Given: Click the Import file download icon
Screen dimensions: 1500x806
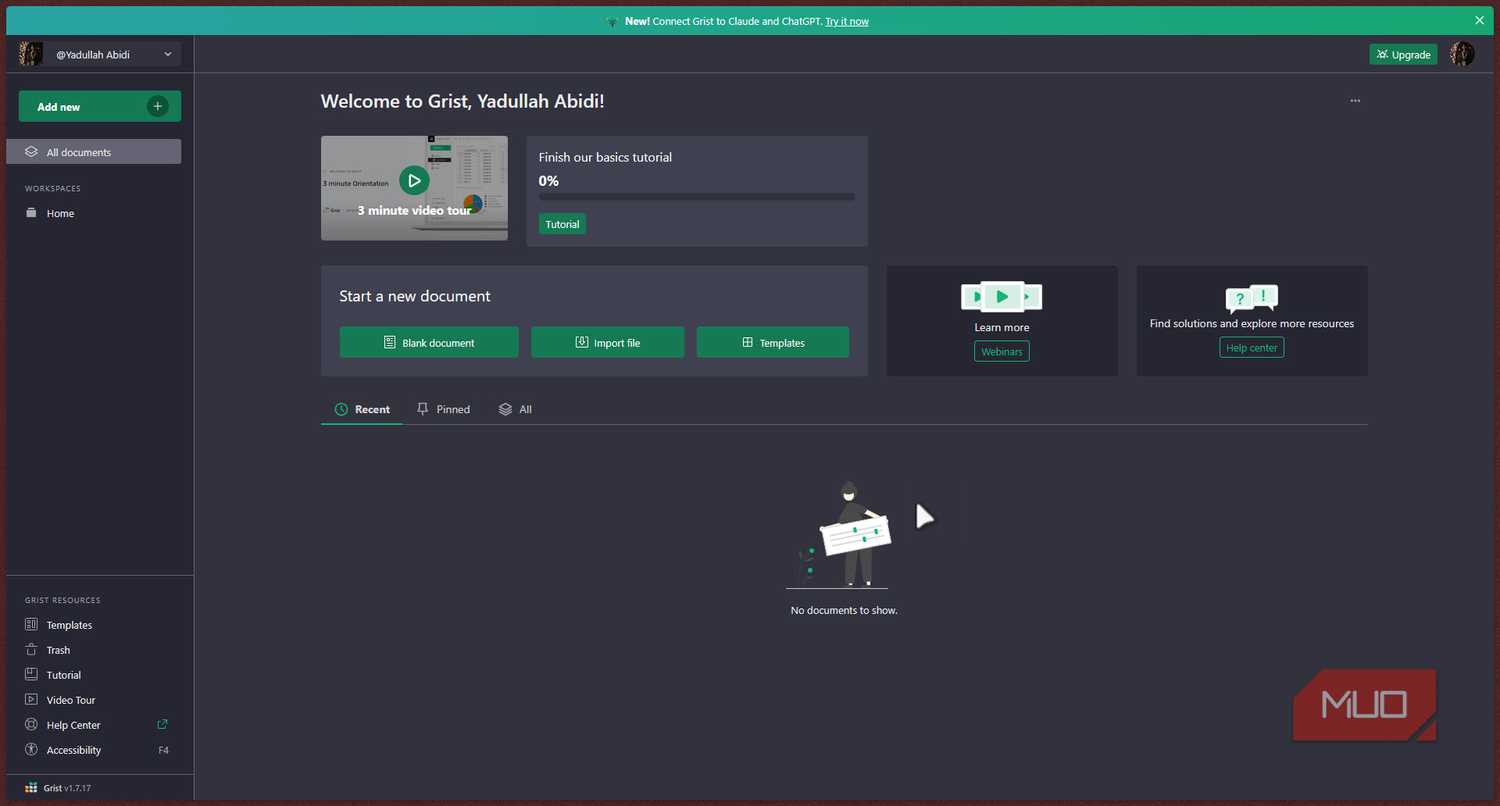Looking at the screenshot, I should pyautogui.click(x=582, y=342).
